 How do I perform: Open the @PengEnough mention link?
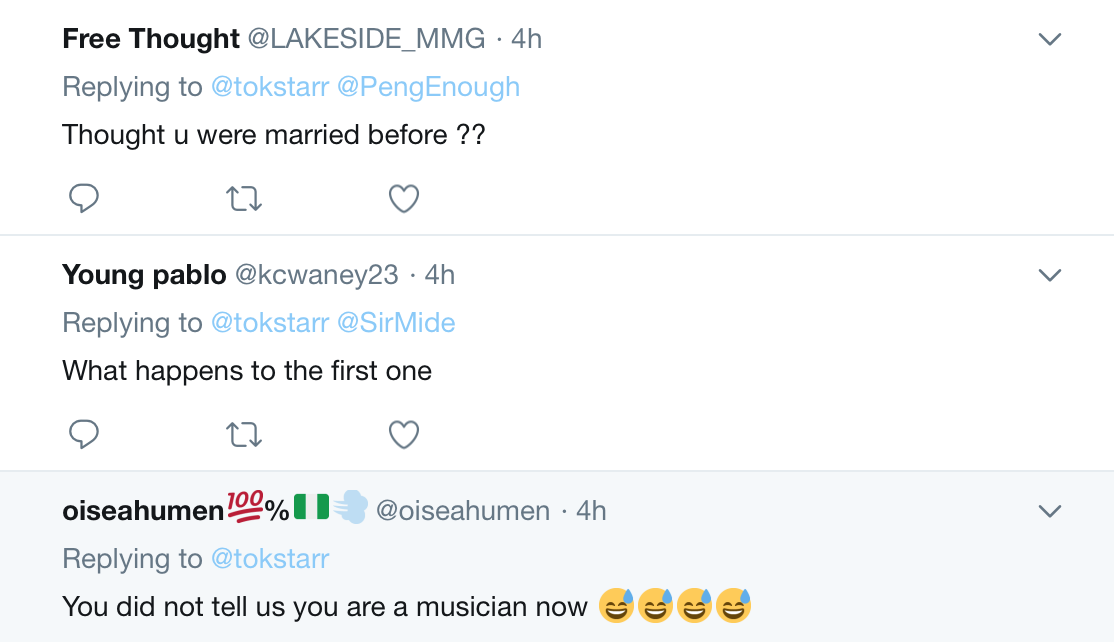tap(428, 87)
